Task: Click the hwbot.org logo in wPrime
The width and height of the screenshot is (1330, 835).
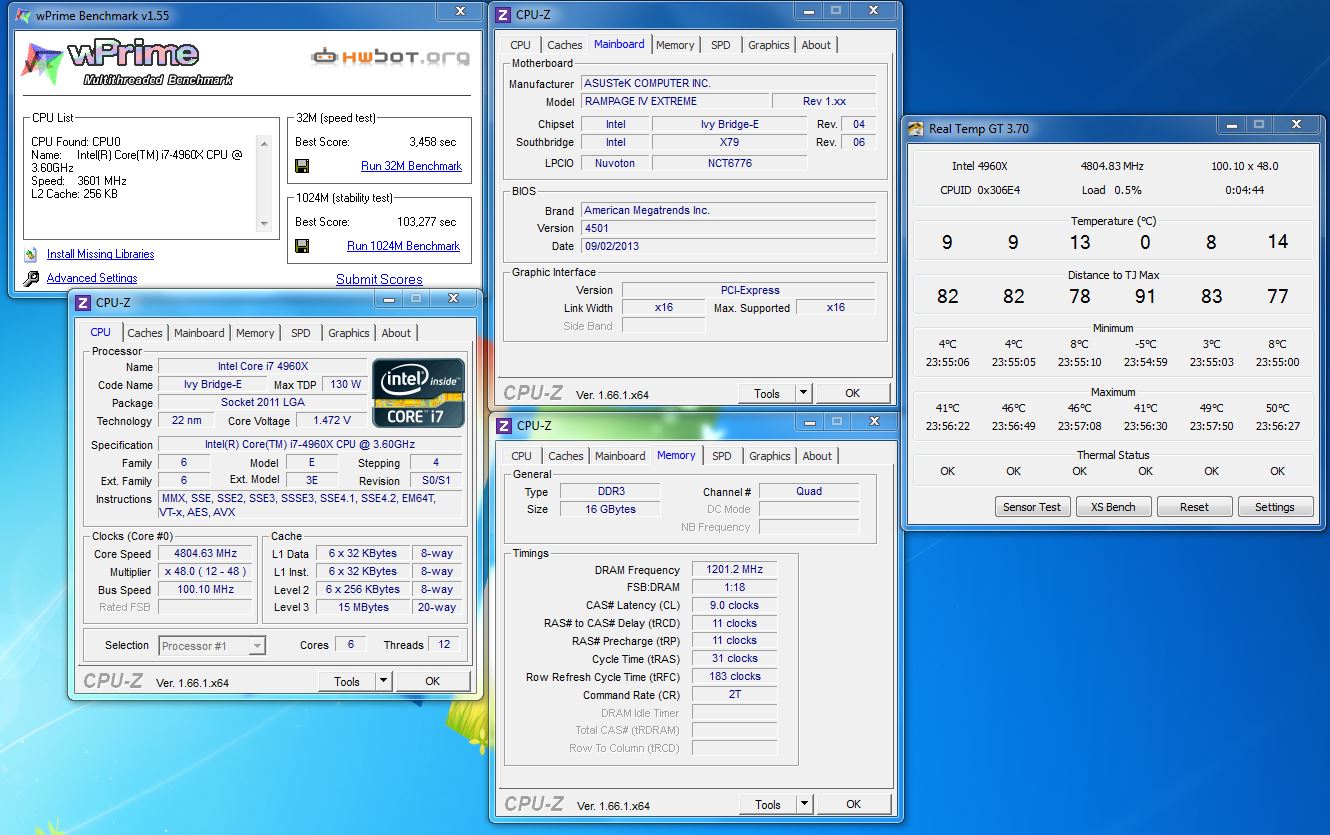Action: pos(390,57)
